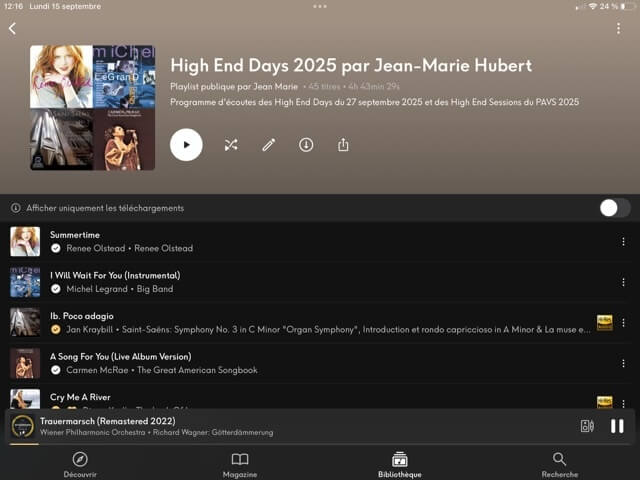Select I Will Wait For You (Instrumental)
640x480 pixels.
115,276
